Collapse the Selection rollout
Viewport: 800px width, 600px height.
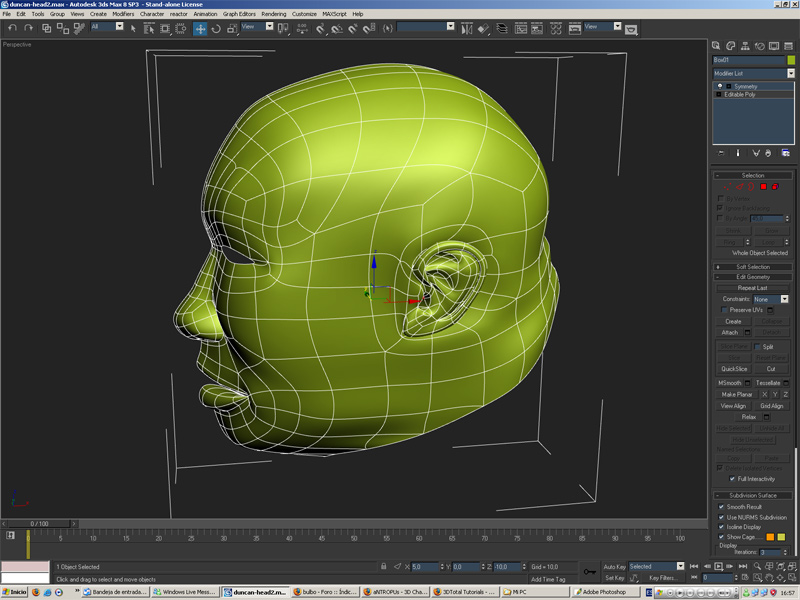click(753, 176)
